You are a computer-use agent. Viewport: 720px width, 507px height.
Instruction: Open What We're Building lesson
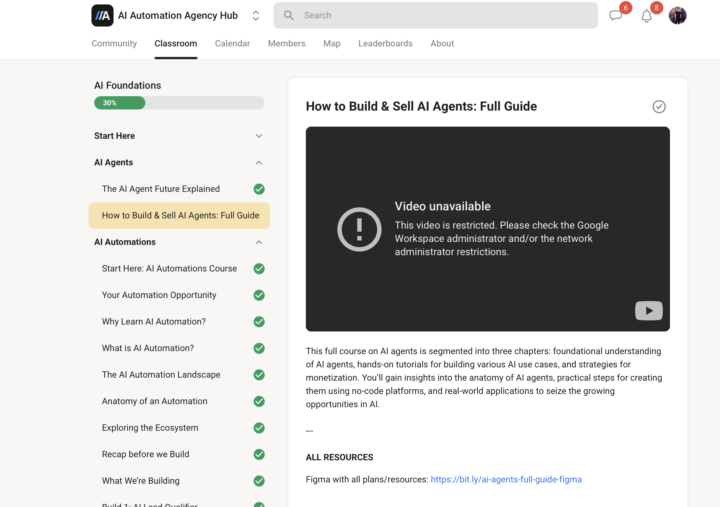(x=141, y=481)
